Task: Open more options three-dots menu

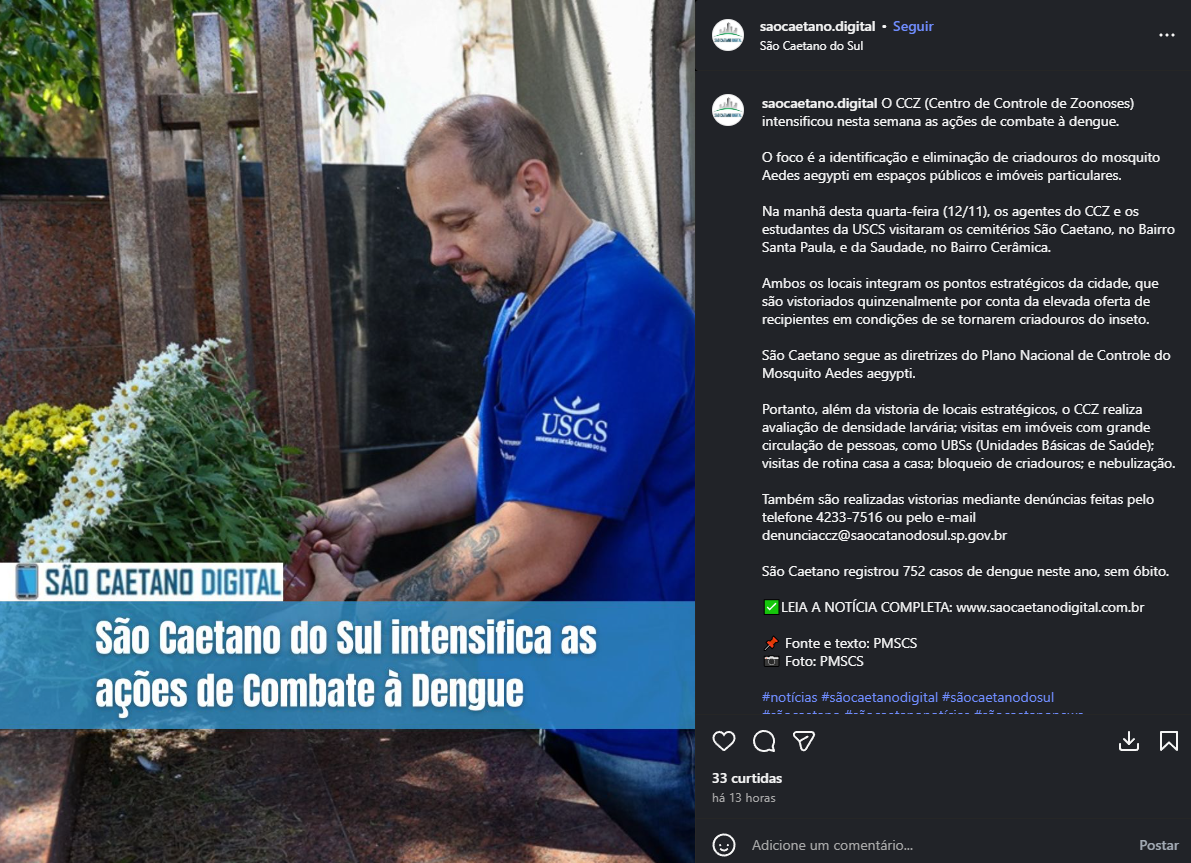Action: (x=1167, y=35)
